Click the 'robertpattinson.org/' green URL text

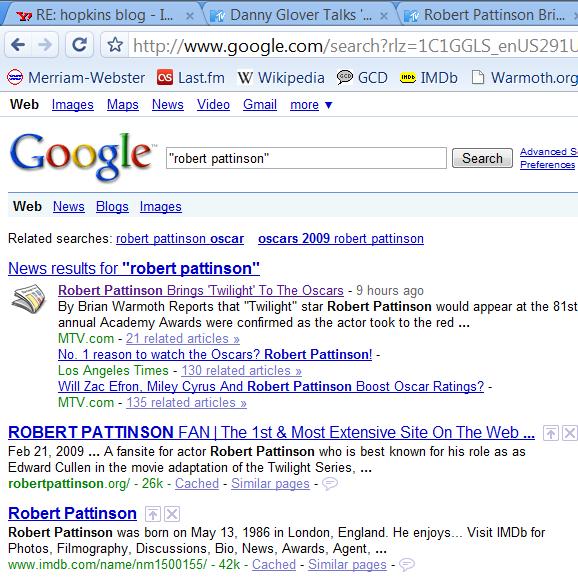point(69,483)
